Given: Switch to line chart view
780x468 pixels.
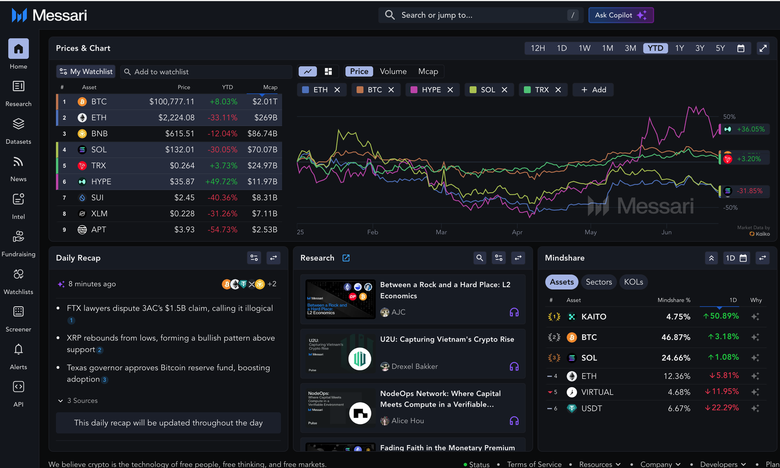Looking at the screenshot, I should (x=308, y=72).
